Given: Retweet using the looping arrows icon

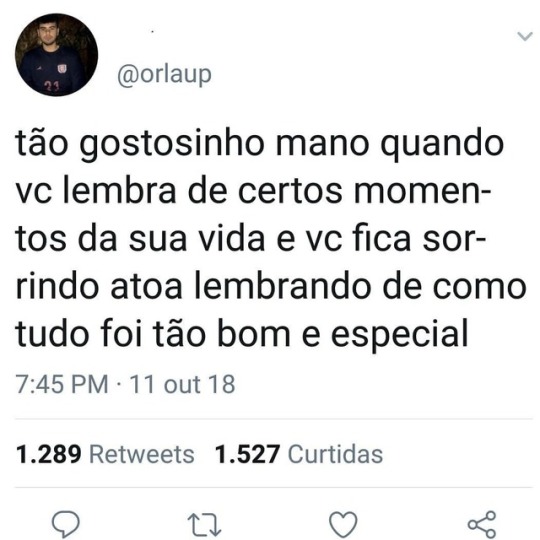Looking at the screenshot, I should coord(204,526).
